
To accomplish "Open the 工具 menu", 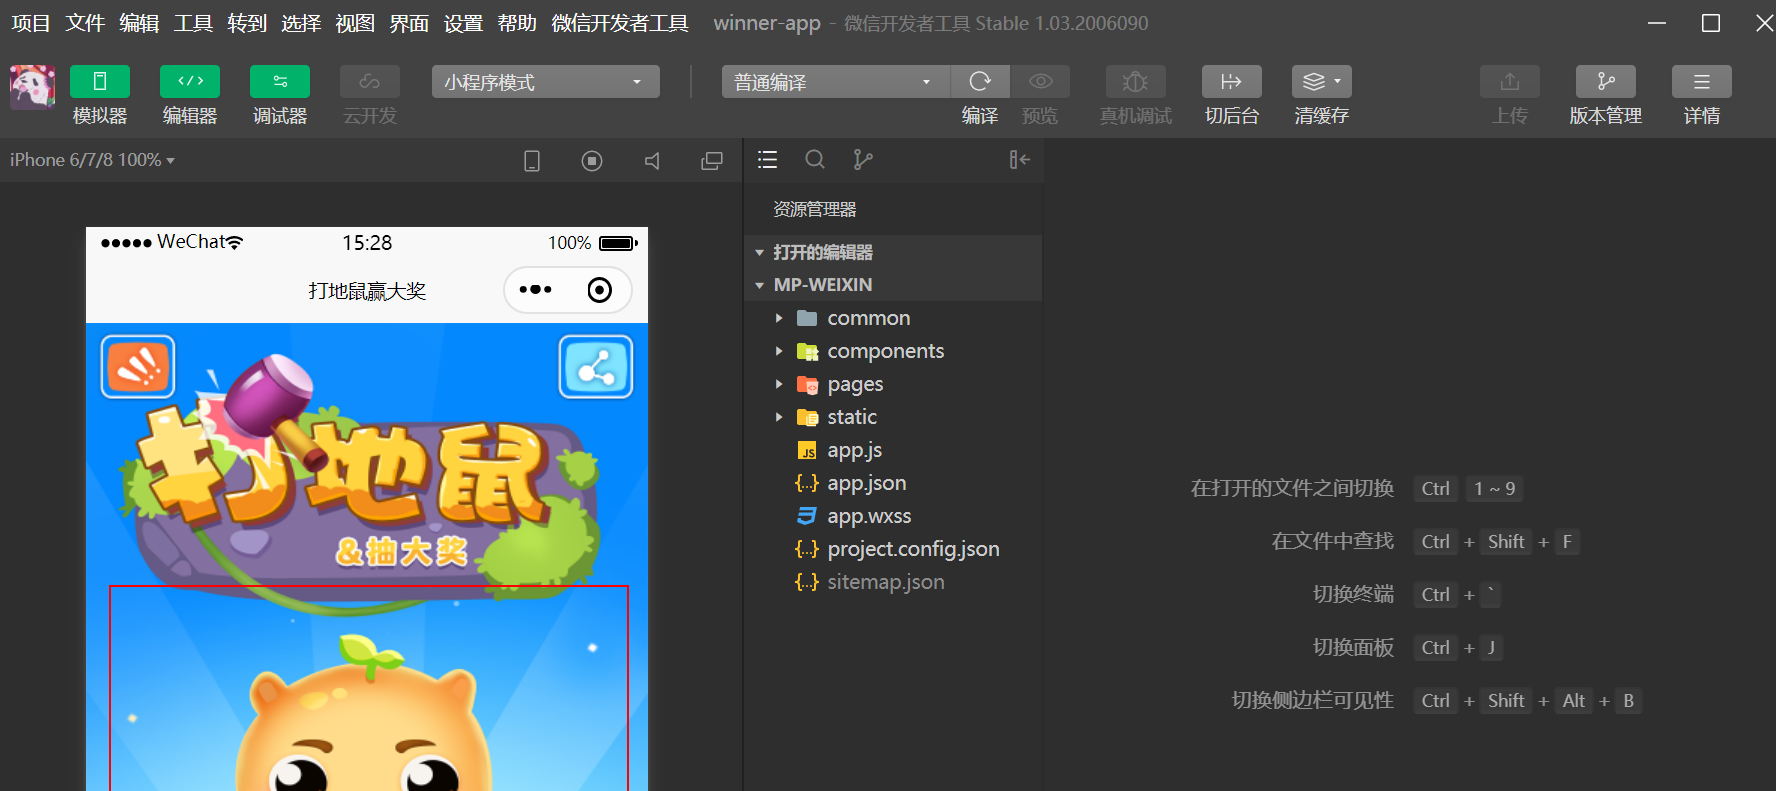I will [x=193, y=23].
